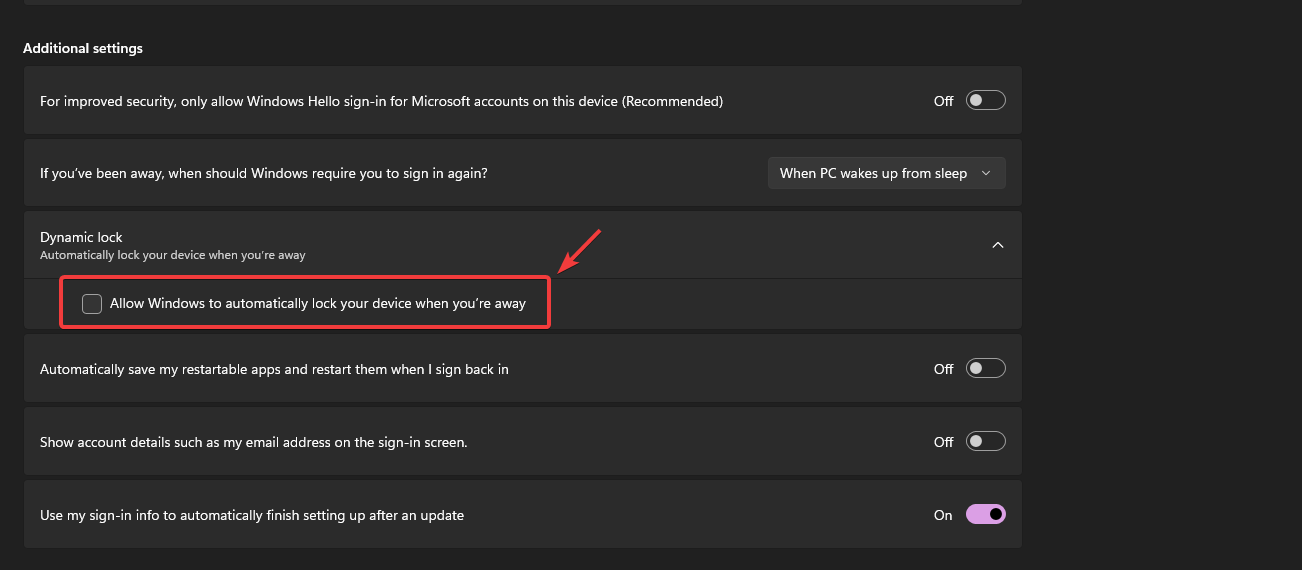This screenshot has height=570, width=1302.
Task: Click 'Show account details such as my email' text
Action: 254,441
